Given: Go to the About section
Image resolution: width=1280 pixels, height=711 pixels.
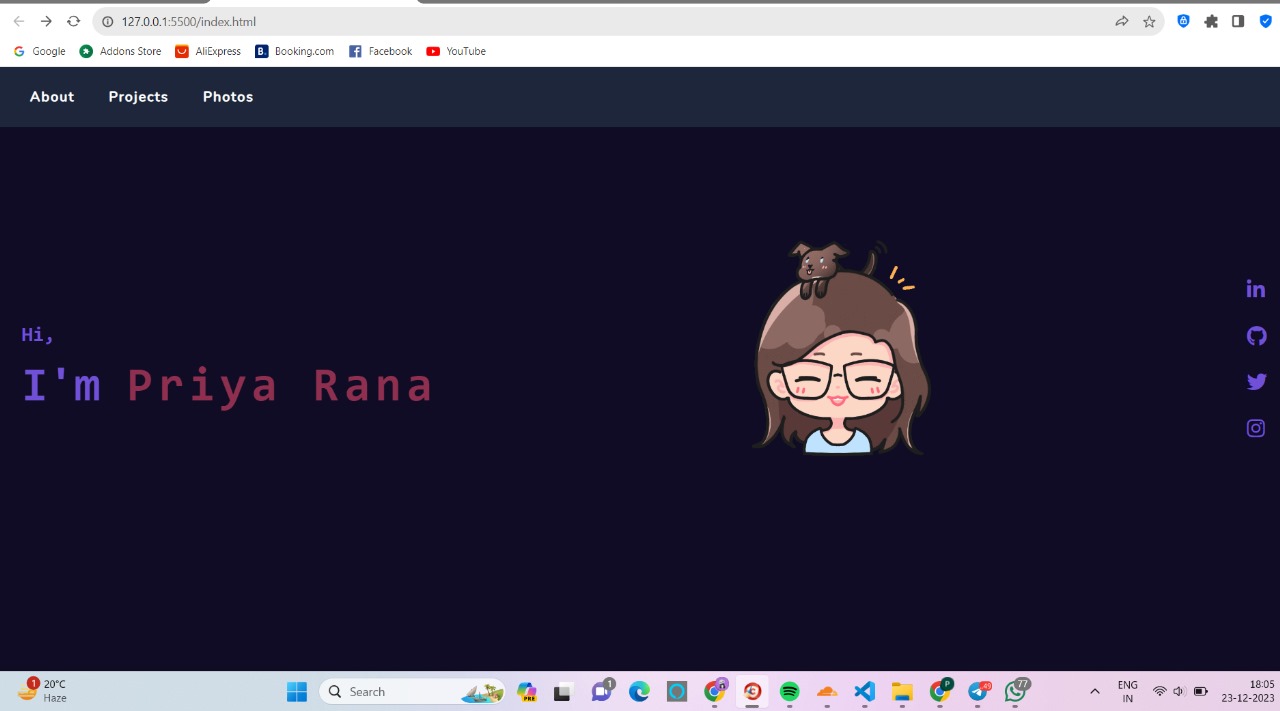Looking at the screenshot, I should pyautogui.click(x=52, y=97).
